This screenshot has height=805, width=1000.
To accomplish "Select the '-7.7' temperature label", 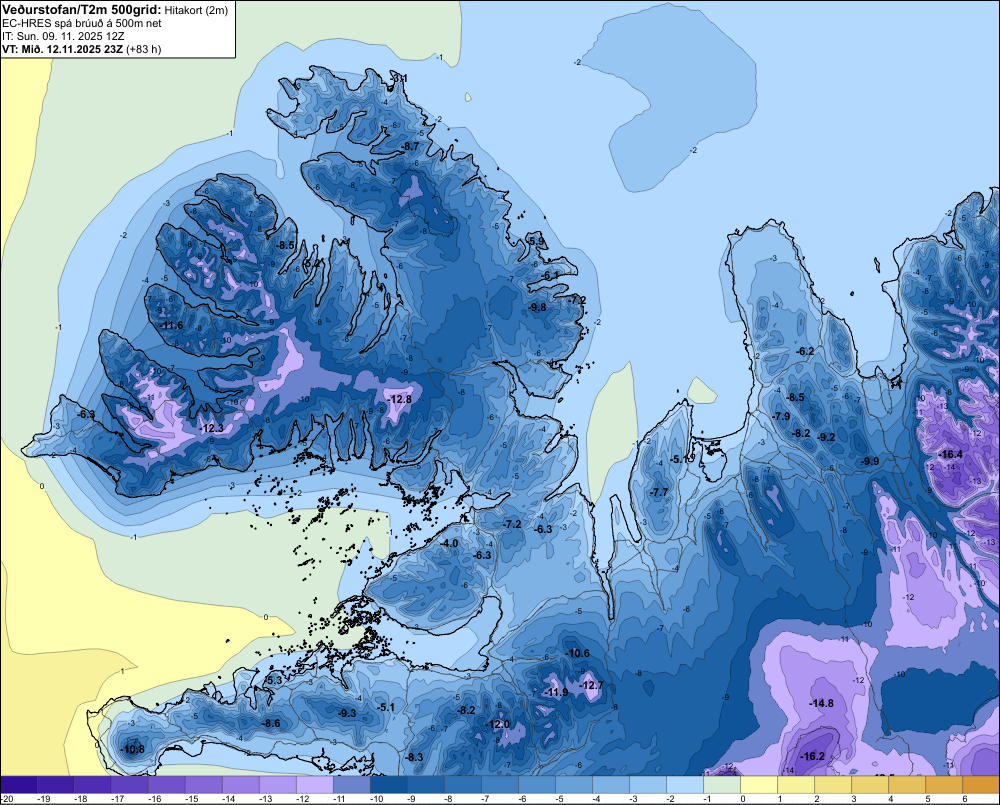I will click(659, 492).
